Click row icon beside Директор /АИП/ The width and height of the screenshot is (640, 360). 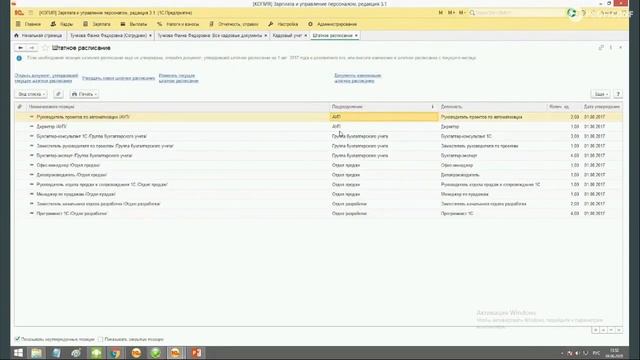point(31,127)
